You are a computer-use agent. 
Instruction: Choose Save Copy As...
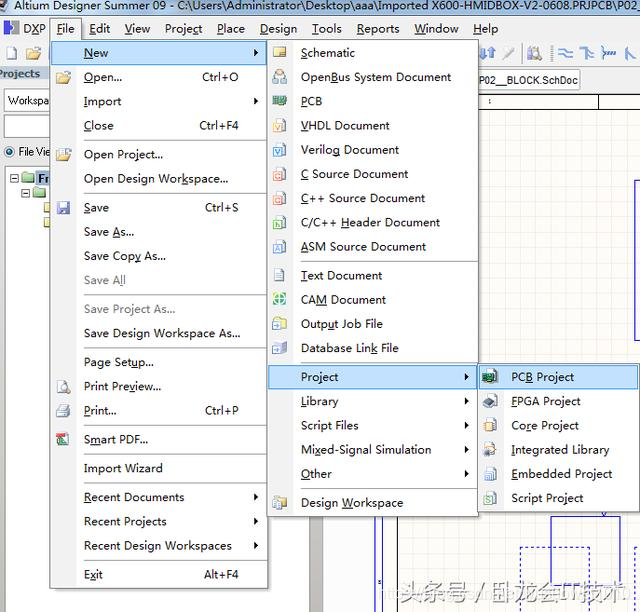coord(159,256)
